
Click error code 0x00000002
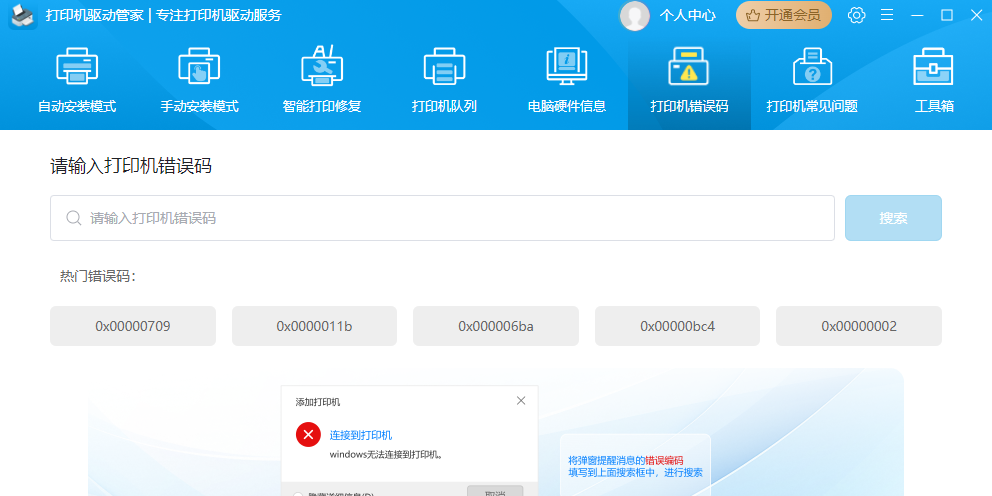(x=859, y=326)
